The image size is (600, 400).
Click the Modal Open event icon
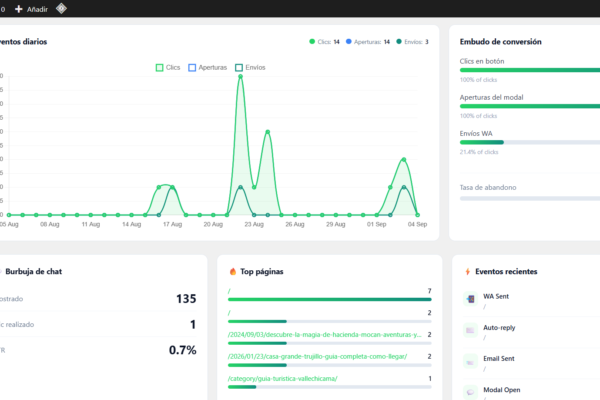471,392
